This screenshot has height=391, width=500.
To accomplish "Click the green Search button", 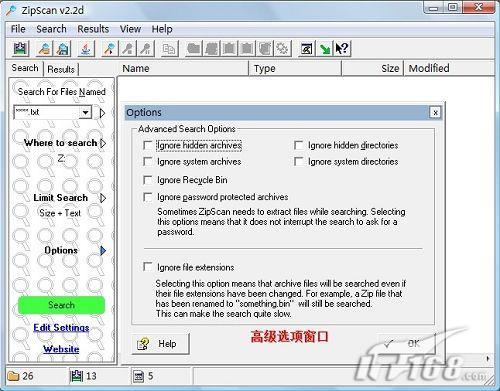I will [x=61, y=305].
